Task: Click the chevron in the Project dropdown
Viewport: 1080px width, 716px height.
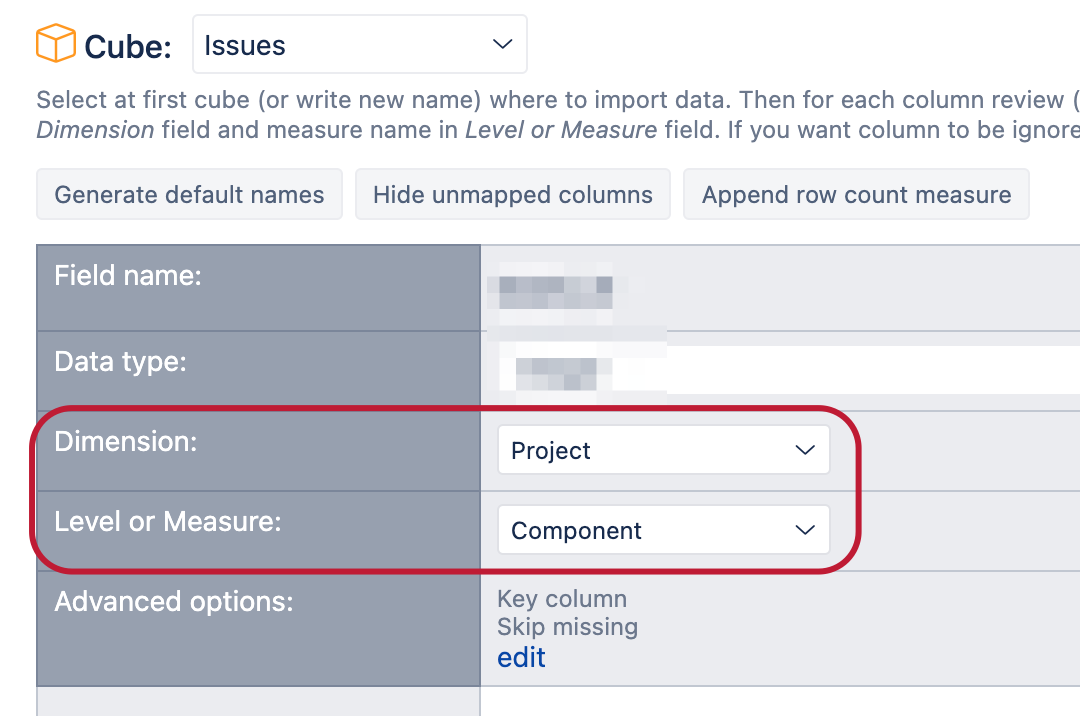Action: (804, 450)
